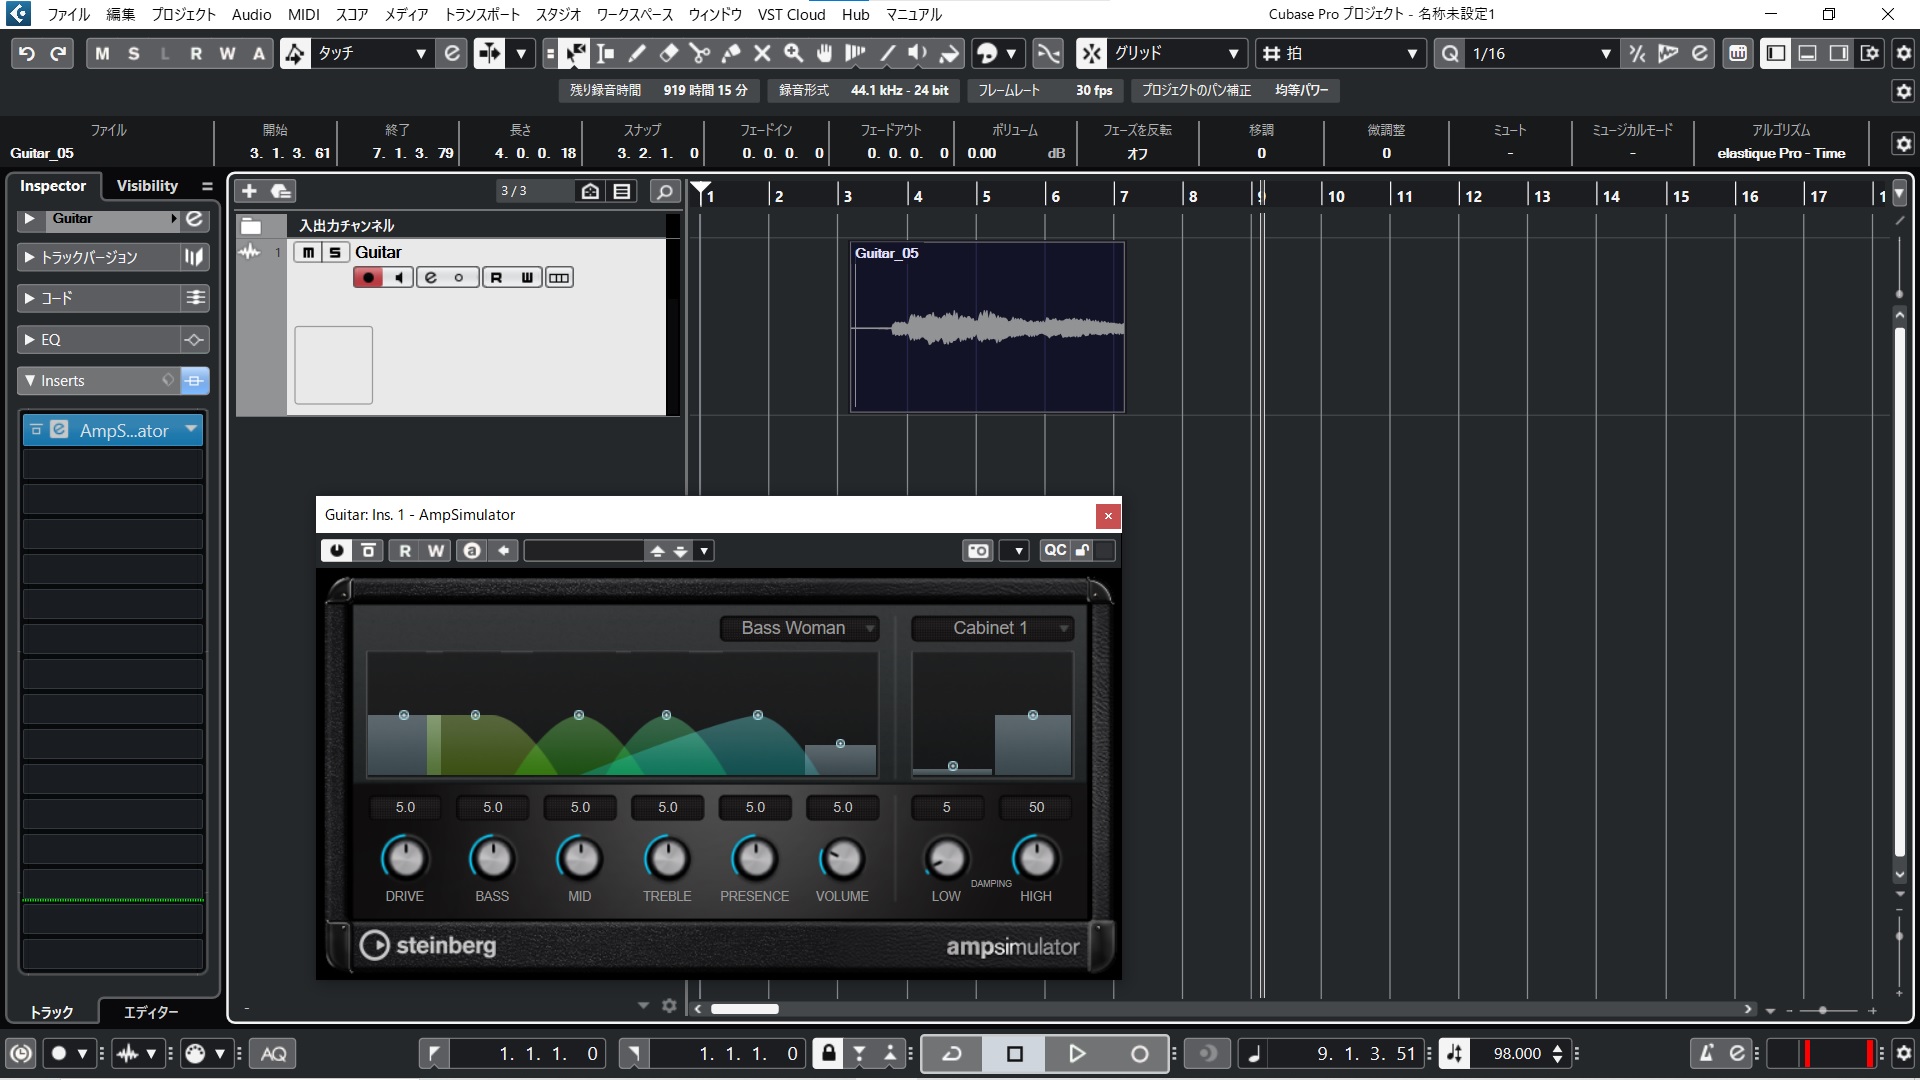Image resolution: width=1920 pixels, height=1080 pixels.
Task: Select the Erase tool
Action: point(668,53)
